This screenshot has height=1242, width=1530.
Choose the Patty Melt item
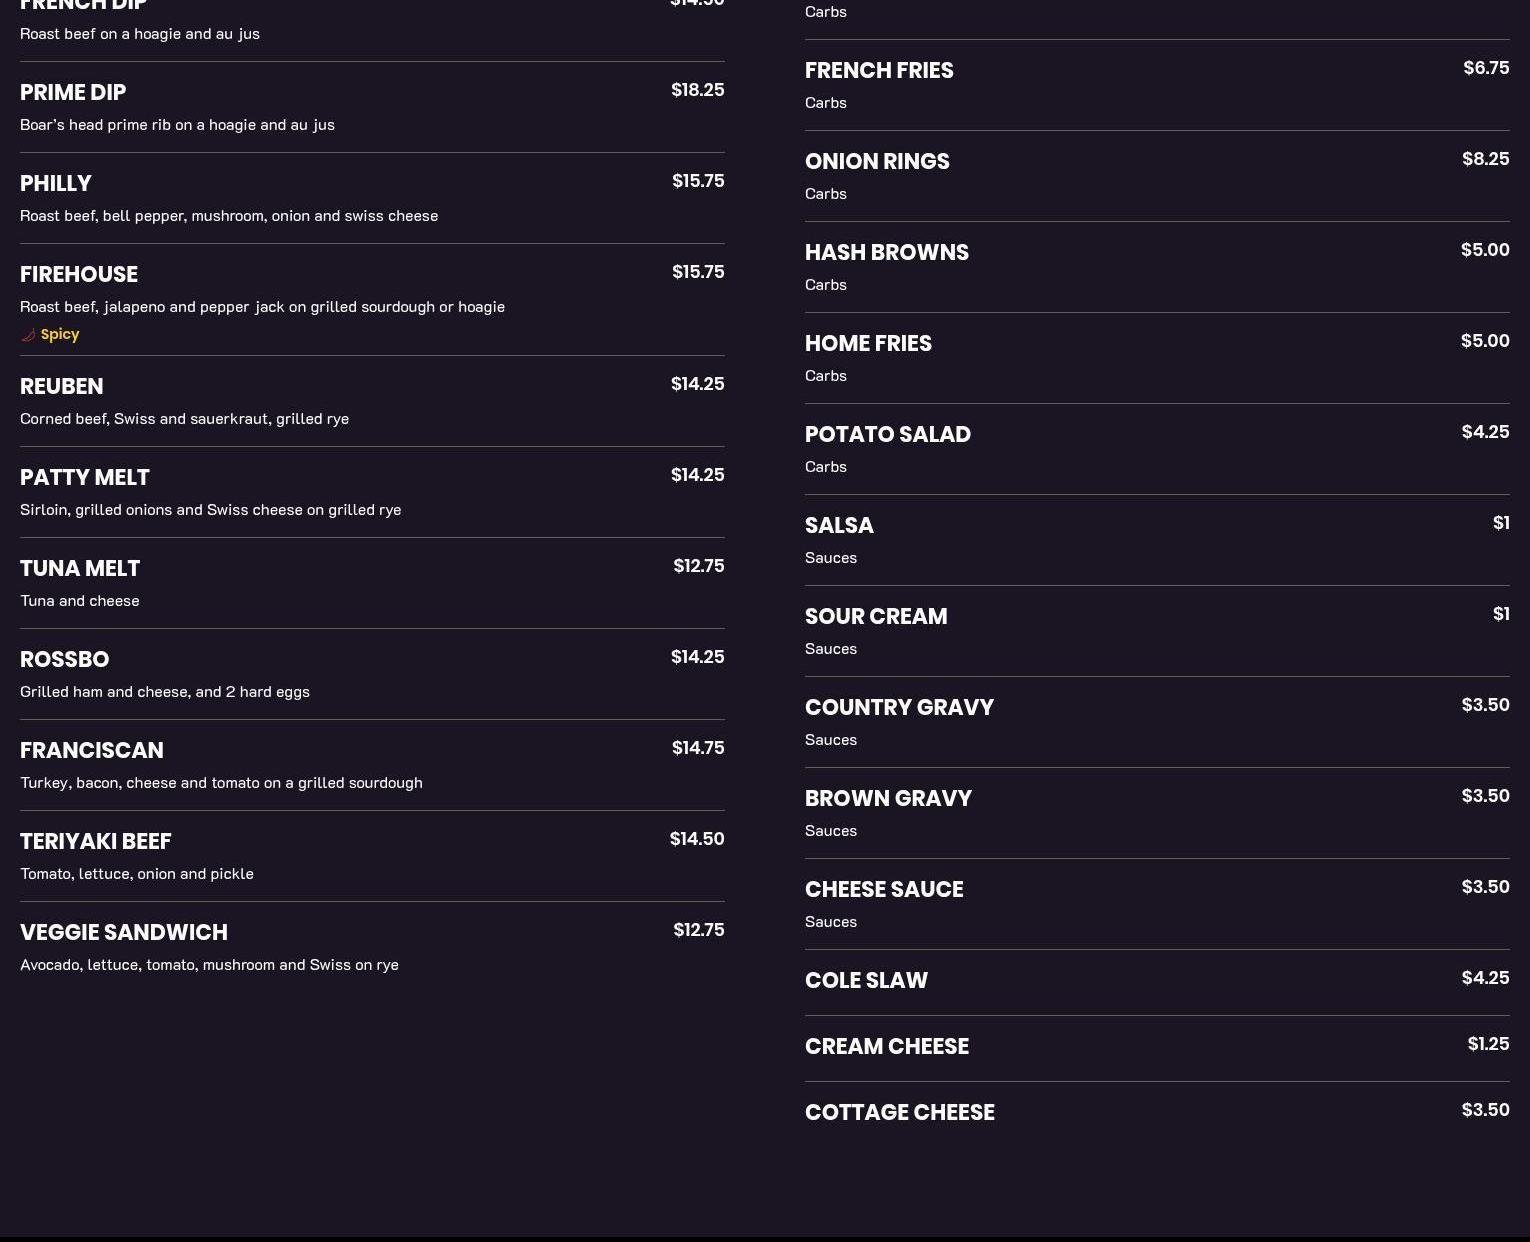point(85,478)
